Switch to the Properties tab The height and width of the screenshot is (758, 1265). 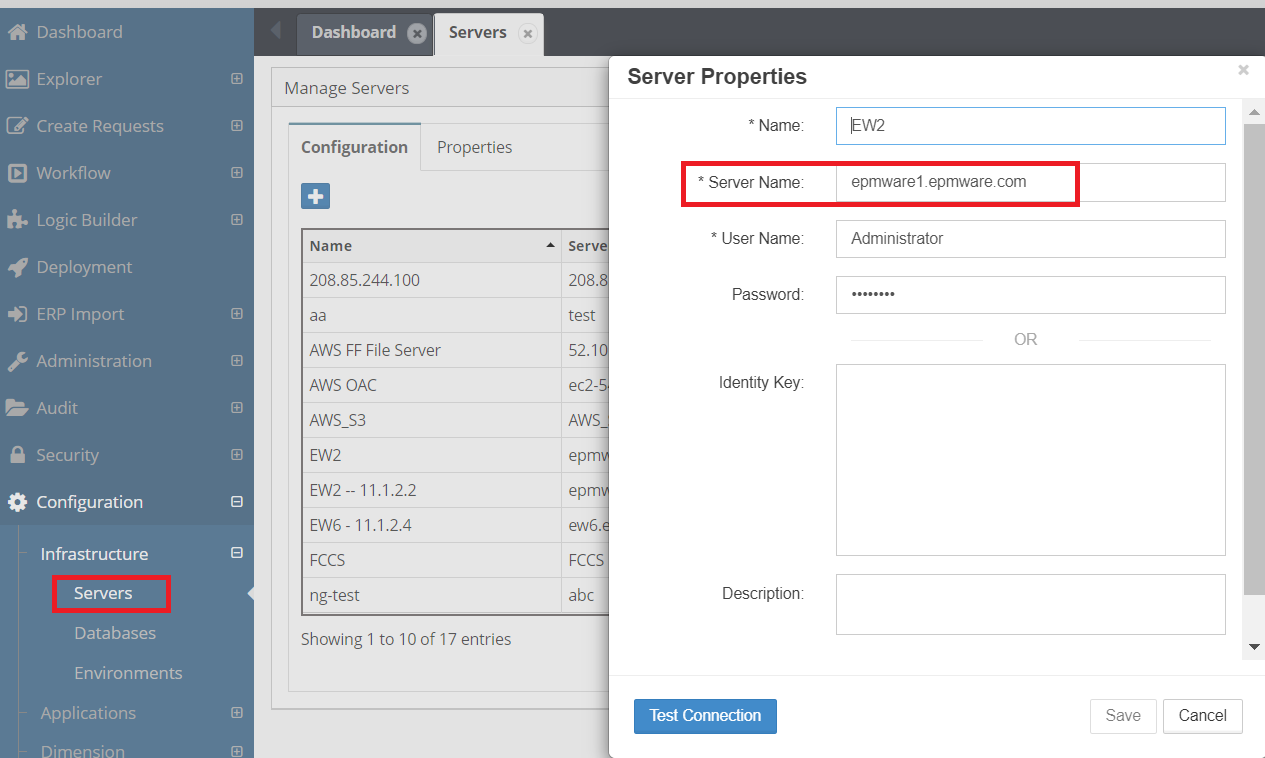pos(474,147)
